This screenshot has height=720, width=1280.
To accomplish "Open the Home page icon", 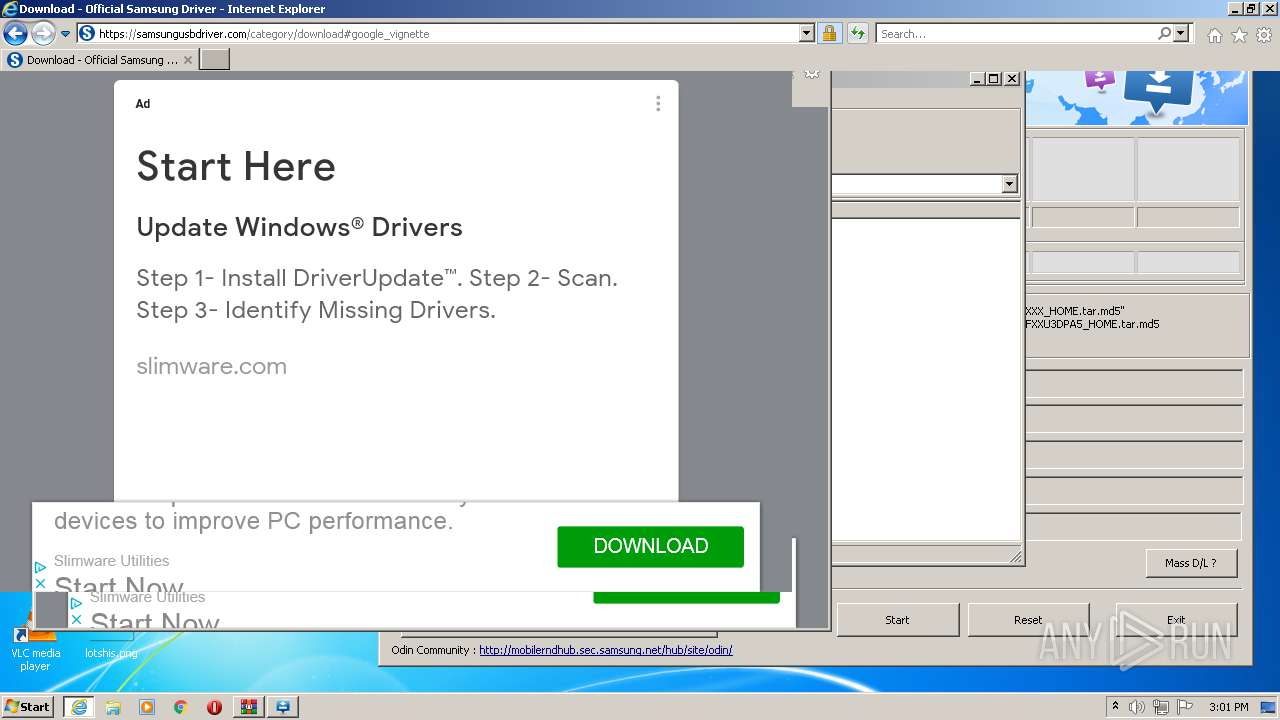I will pyautogui.click(x=1214, y=35).
